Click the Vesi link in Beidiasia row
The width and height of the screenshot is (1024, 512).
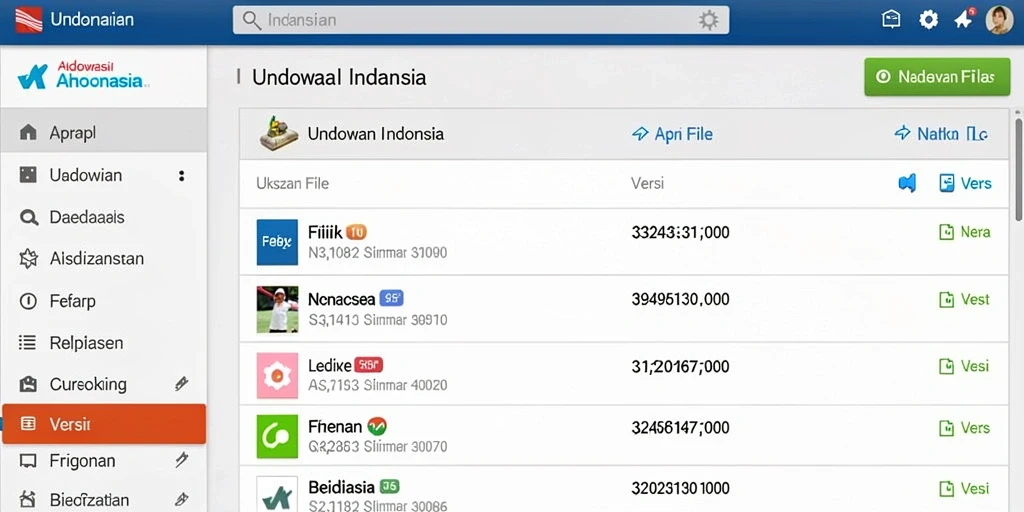click(x=965, y=488)
